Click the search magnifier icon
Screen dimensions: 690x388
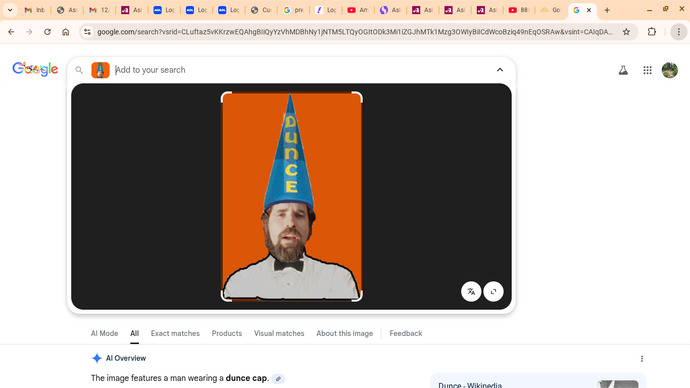click(x=79, y=70)
